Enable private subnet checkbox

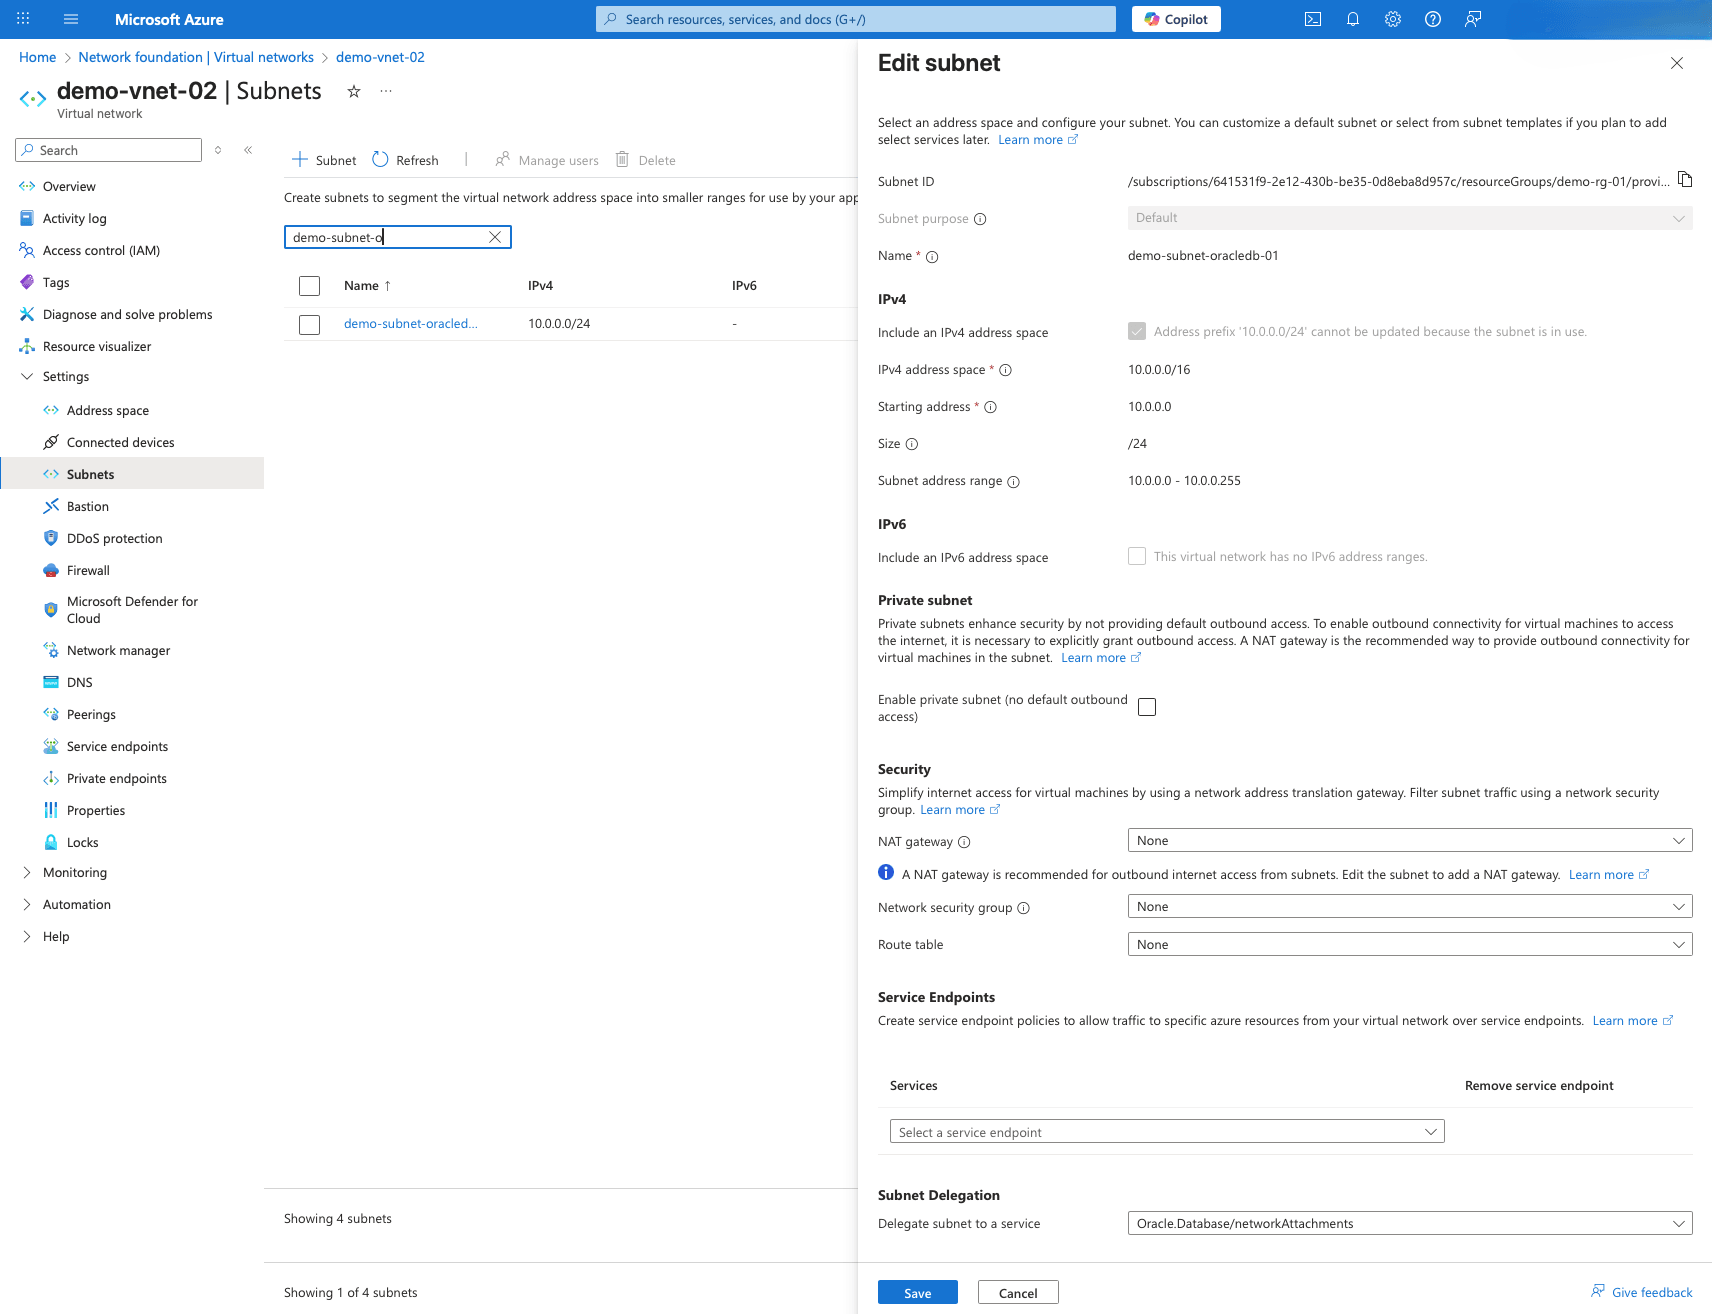pos(1147,706)
